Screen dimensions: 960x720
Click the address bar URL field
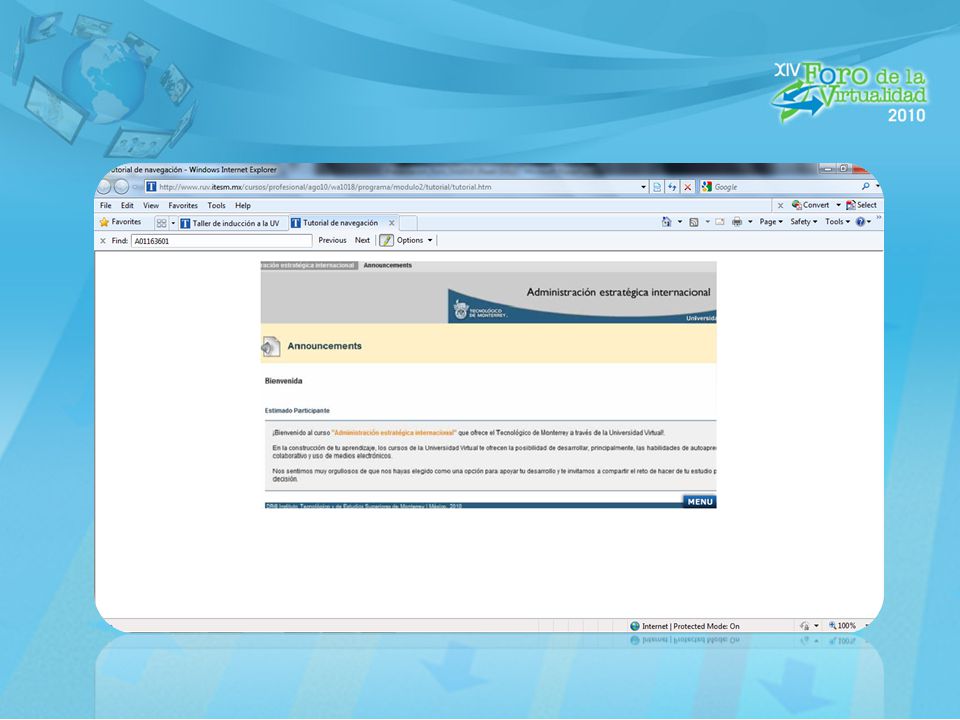[392, 187]
